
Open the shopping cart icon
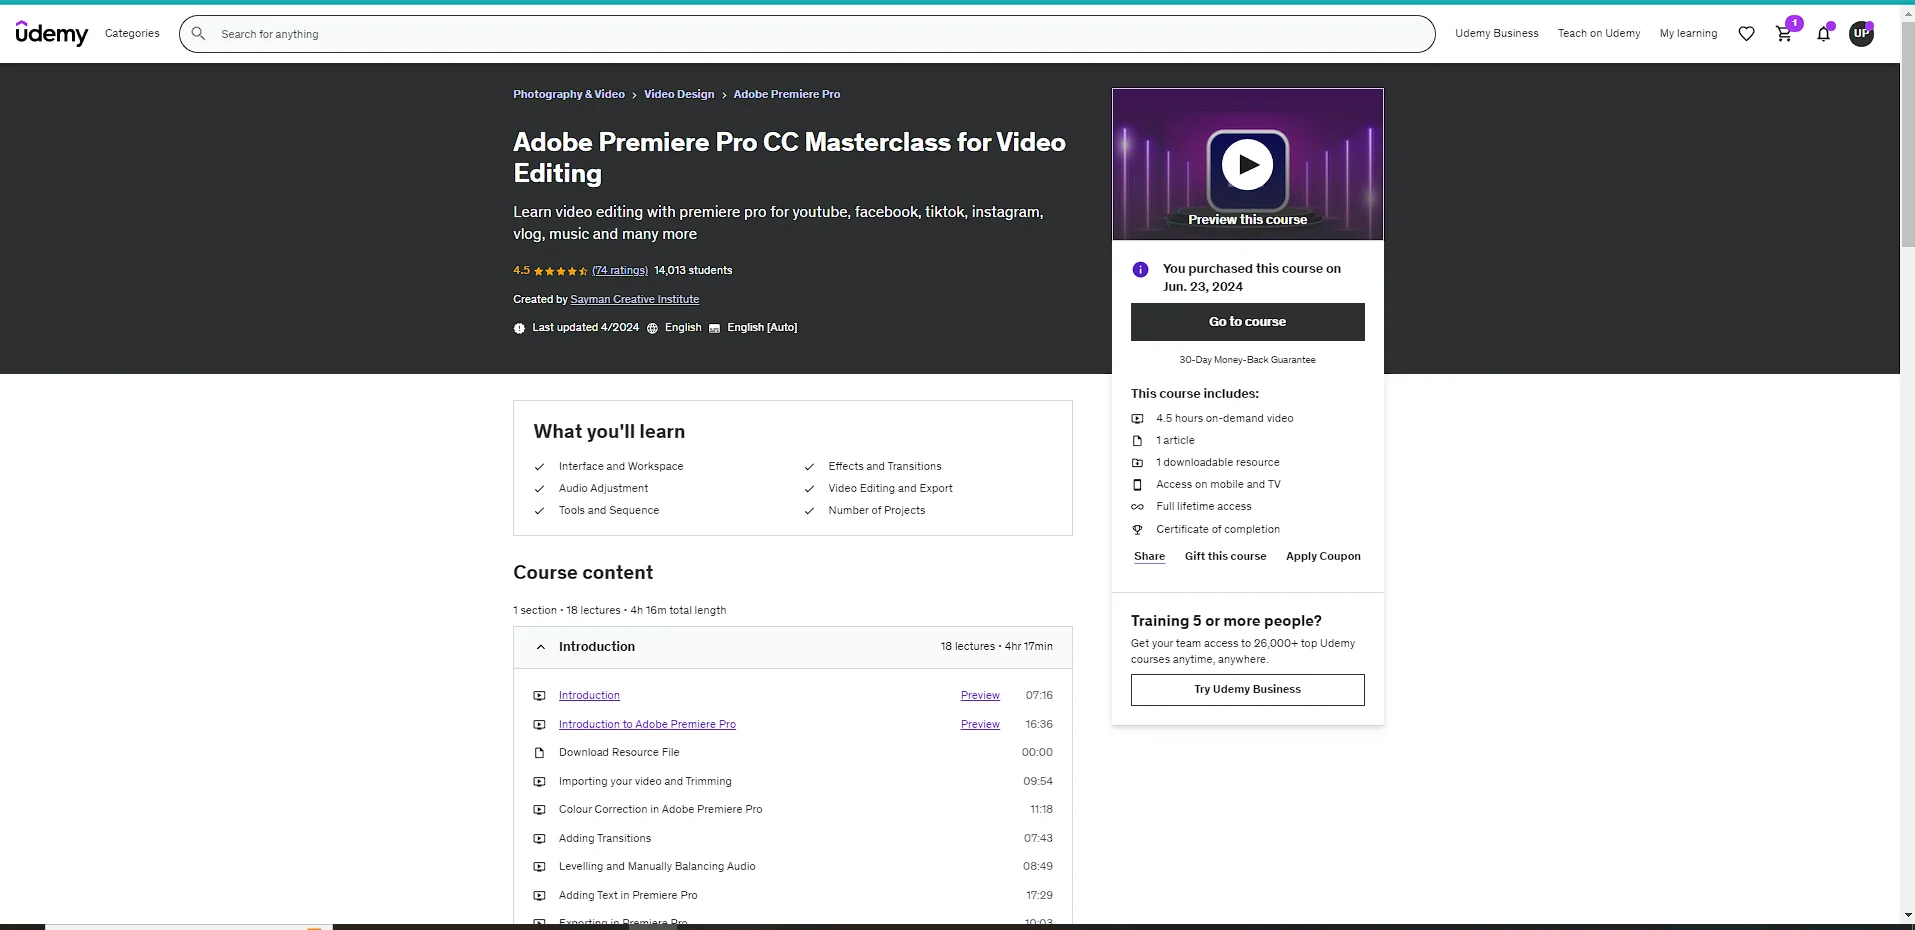[x=1784, y=34]
